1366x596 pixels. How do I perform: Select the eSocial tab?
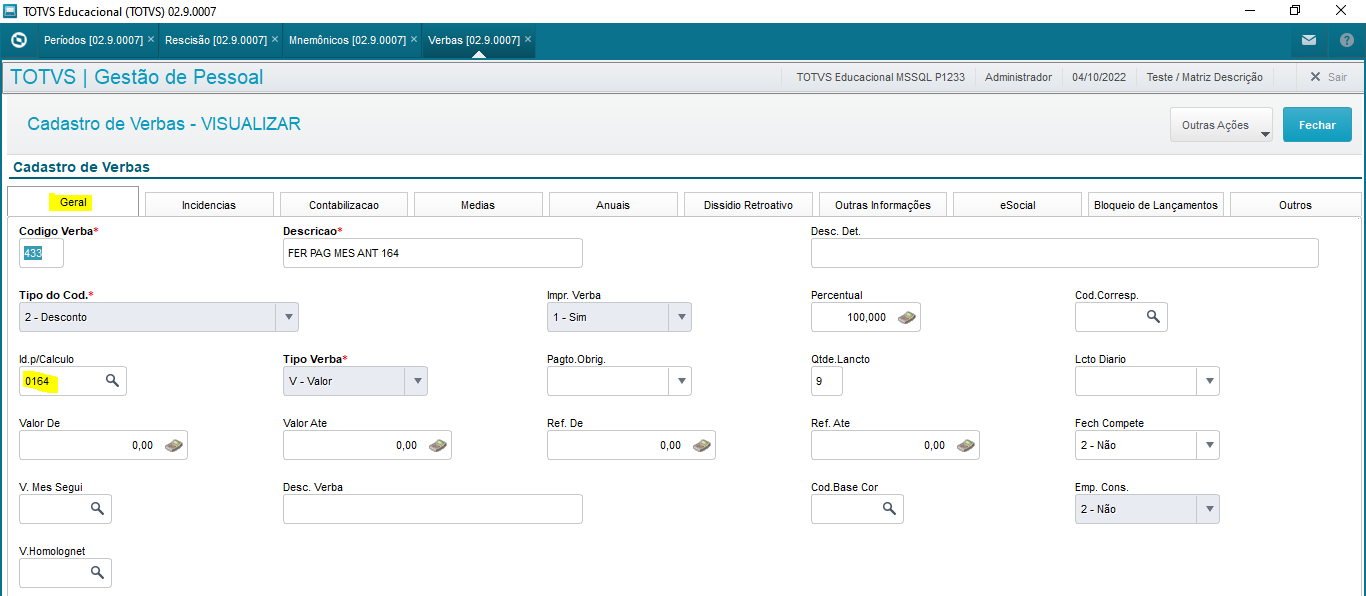coord(1018,205)
